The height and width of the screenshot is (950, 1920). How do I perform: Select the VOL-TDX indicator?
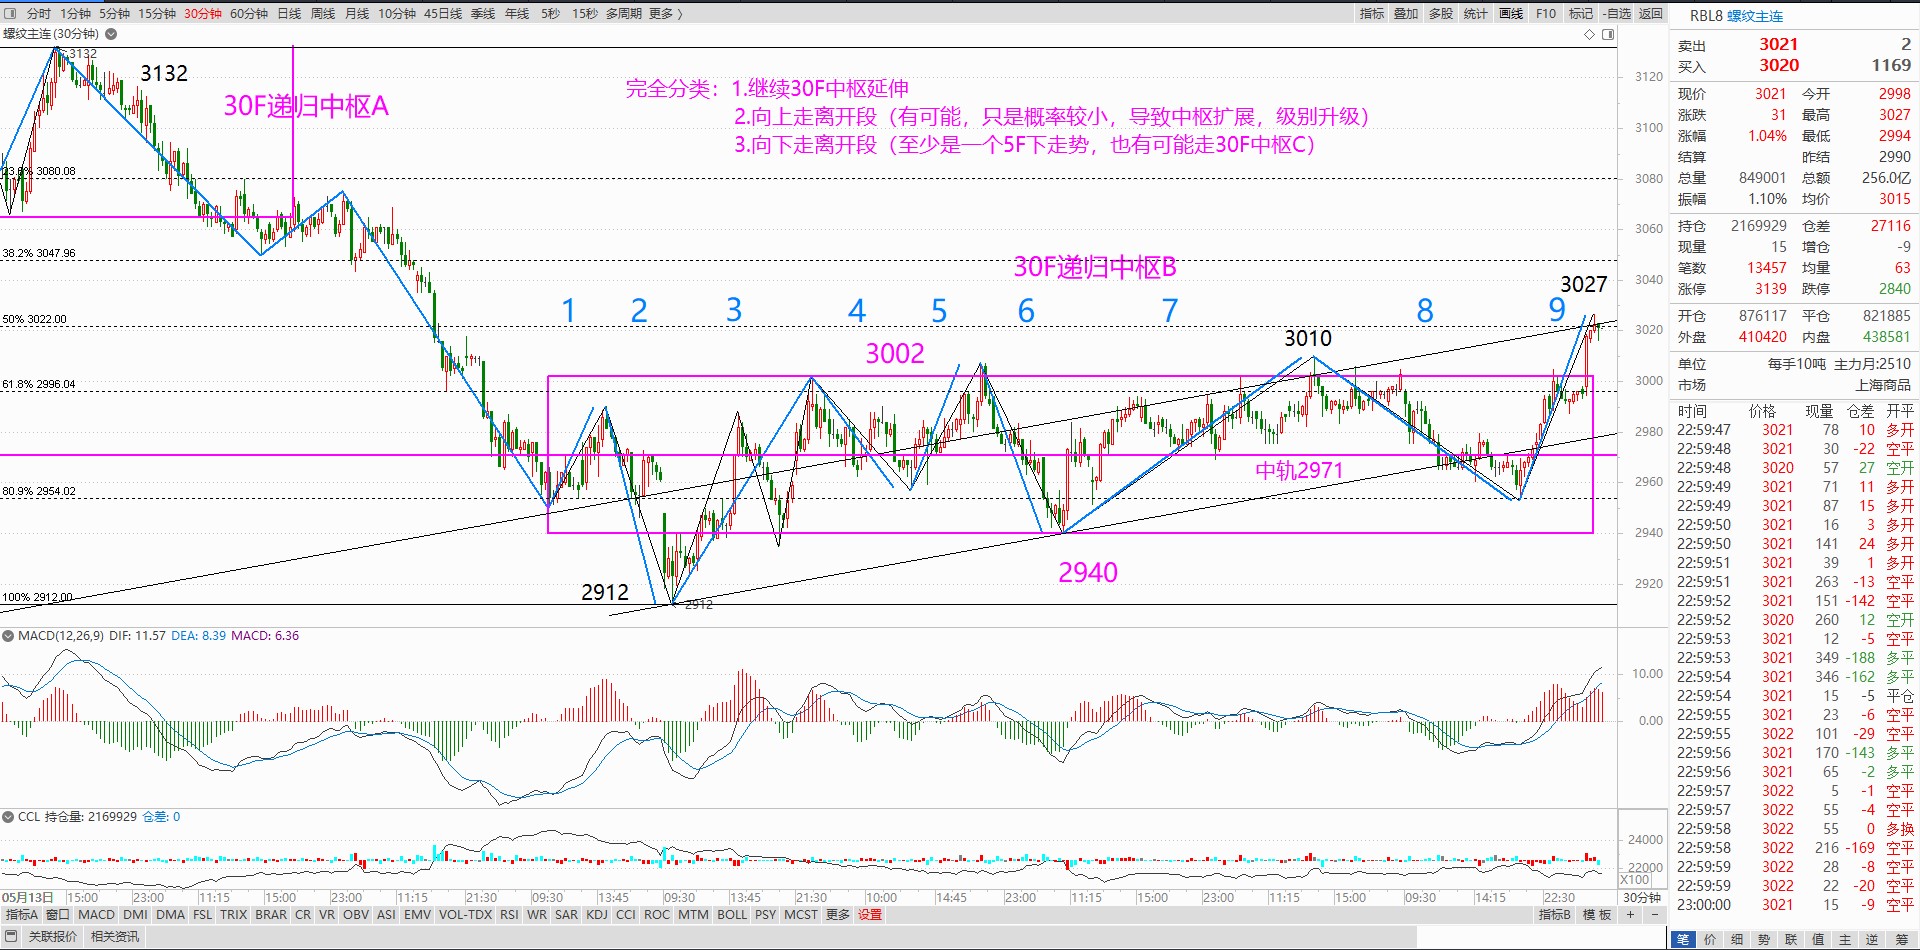[465, 915]
